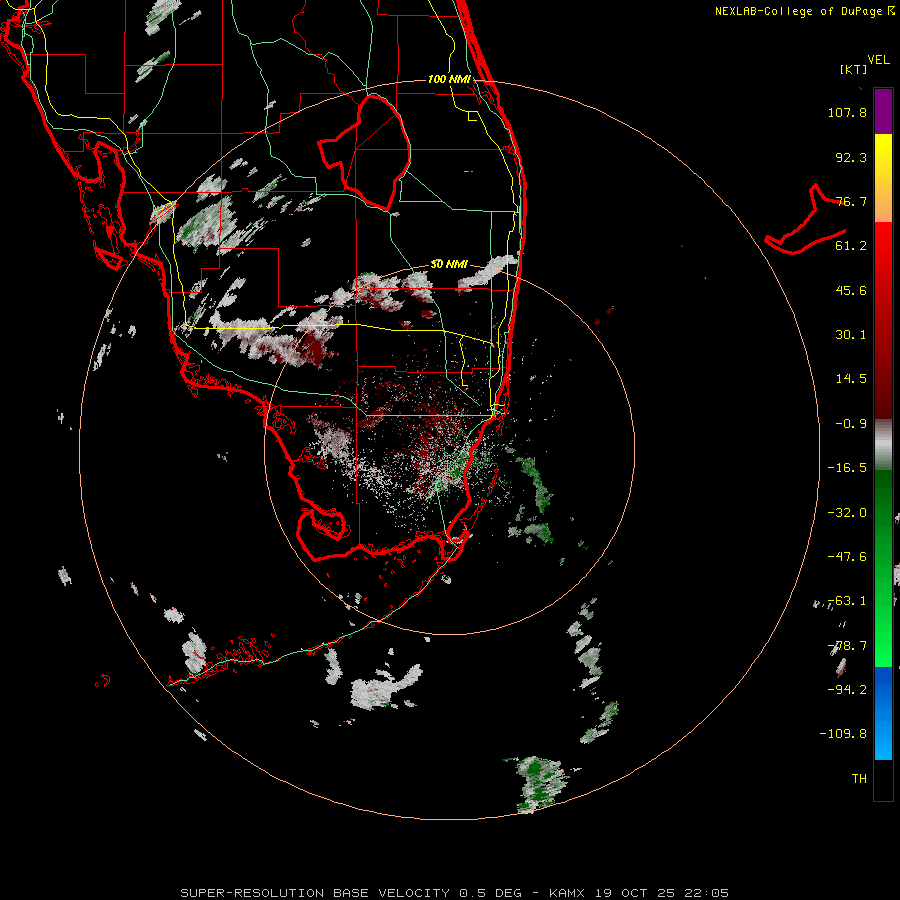This screenshot has width=900, height=900.
Task: Click the Grand Bahama island outline
Action: point(806,220)
